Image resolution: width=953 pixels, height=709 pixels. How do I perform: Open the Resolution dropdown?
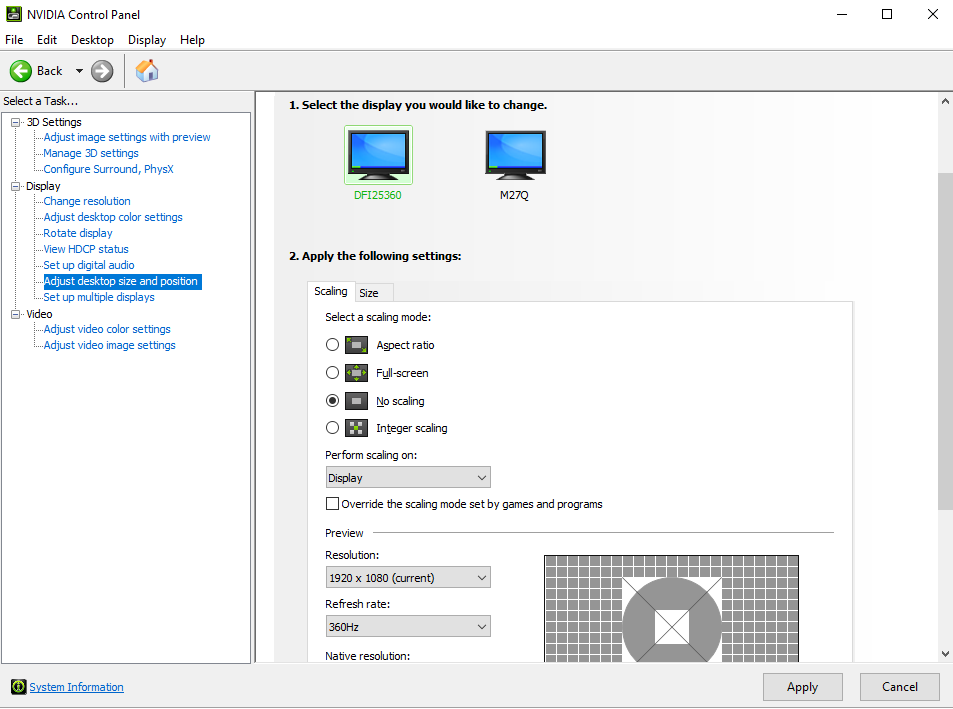point(408,577)
